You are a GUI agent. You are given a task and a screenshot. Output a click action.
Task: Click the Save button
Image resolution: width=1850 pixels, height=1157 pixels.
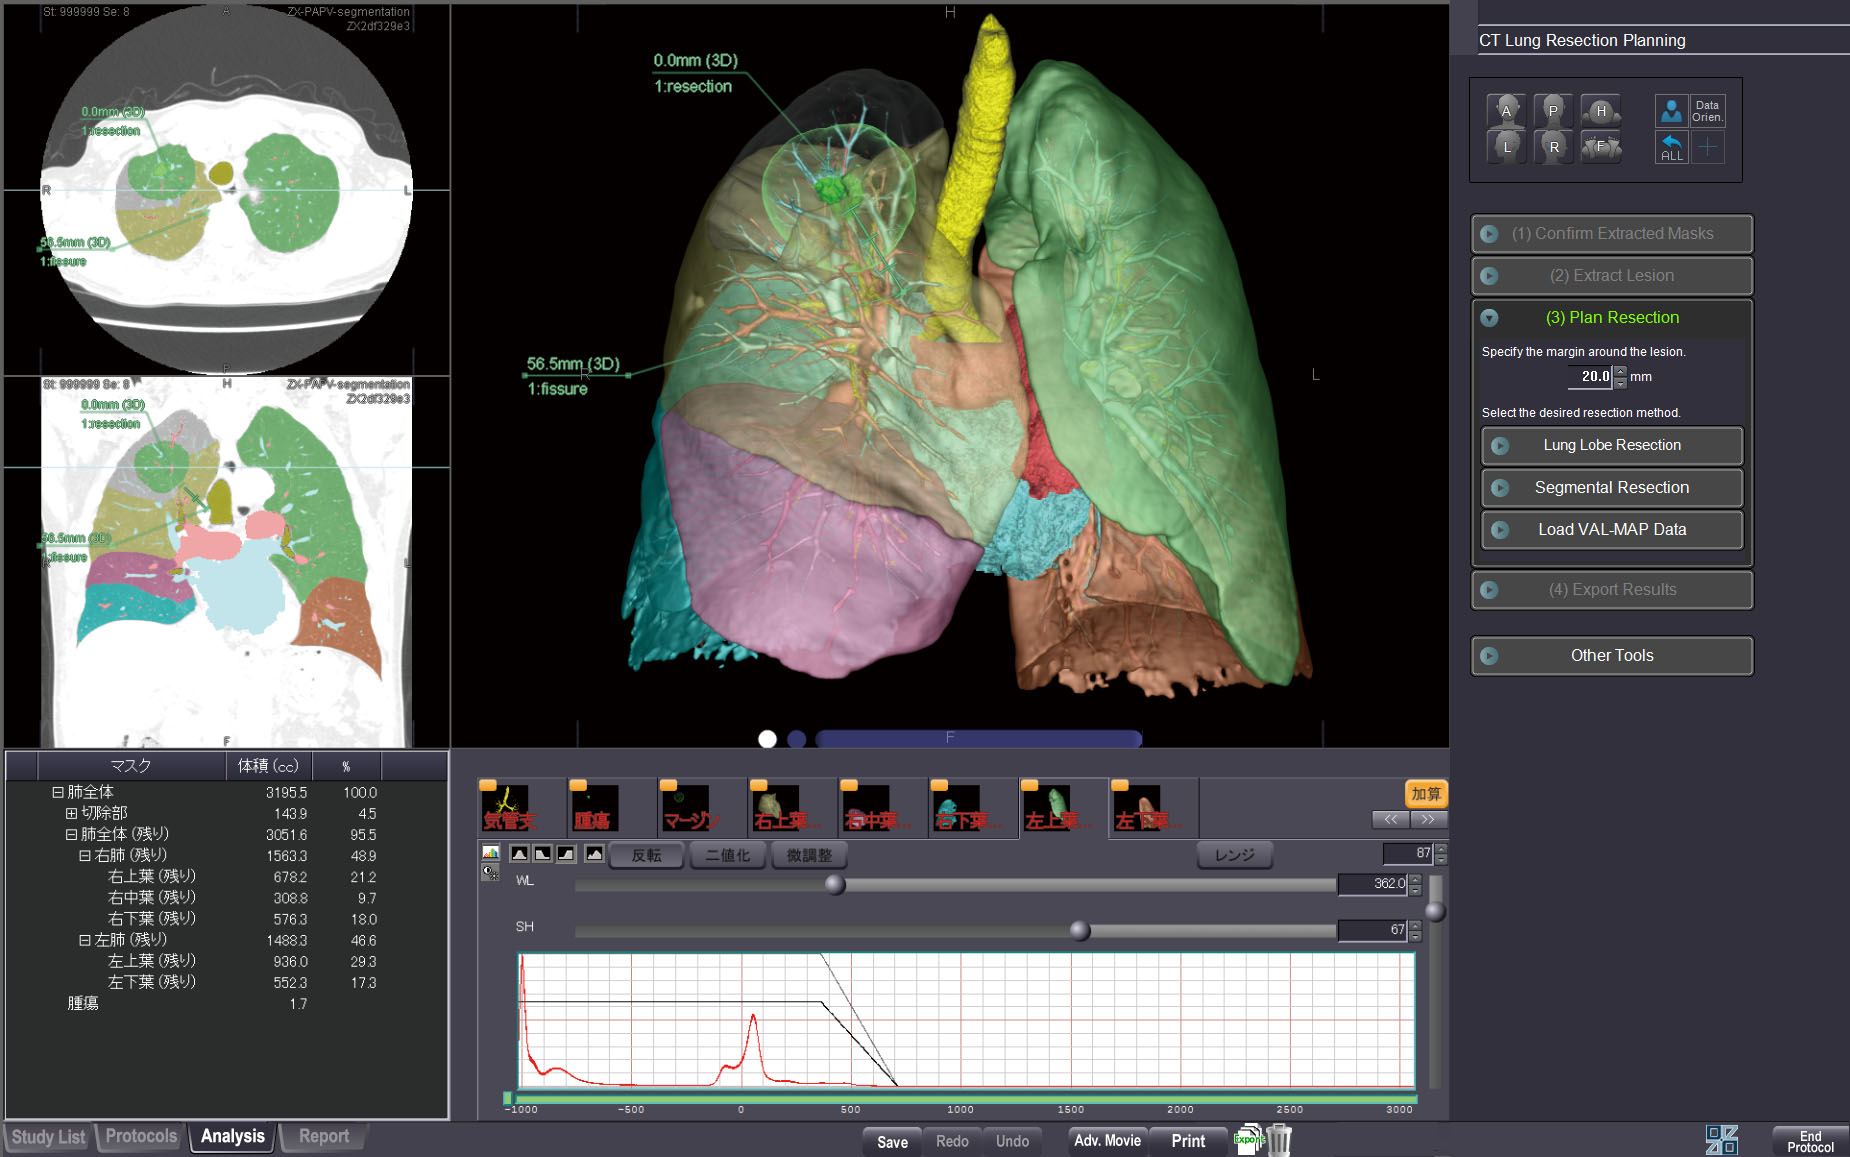click(892, 1141)
